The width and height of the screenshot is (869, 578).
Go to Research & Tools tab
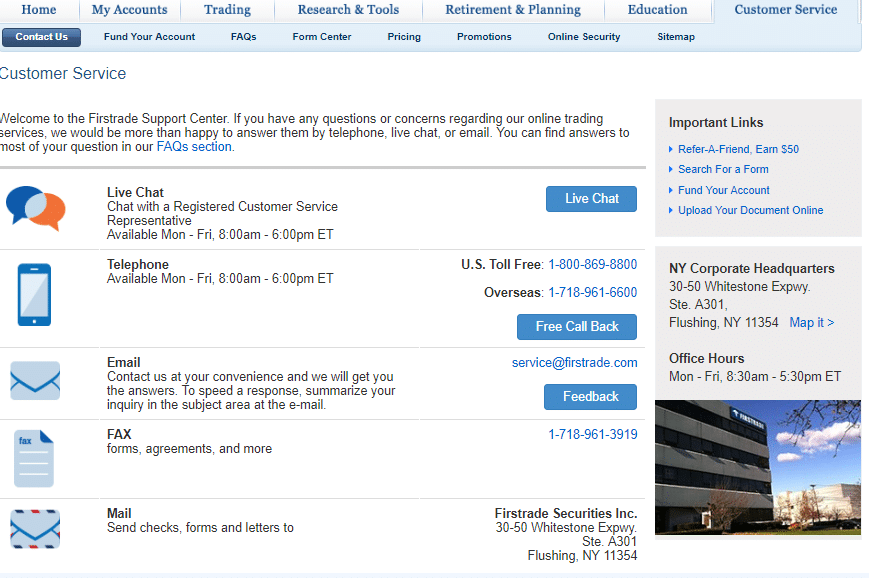(348, 10)
